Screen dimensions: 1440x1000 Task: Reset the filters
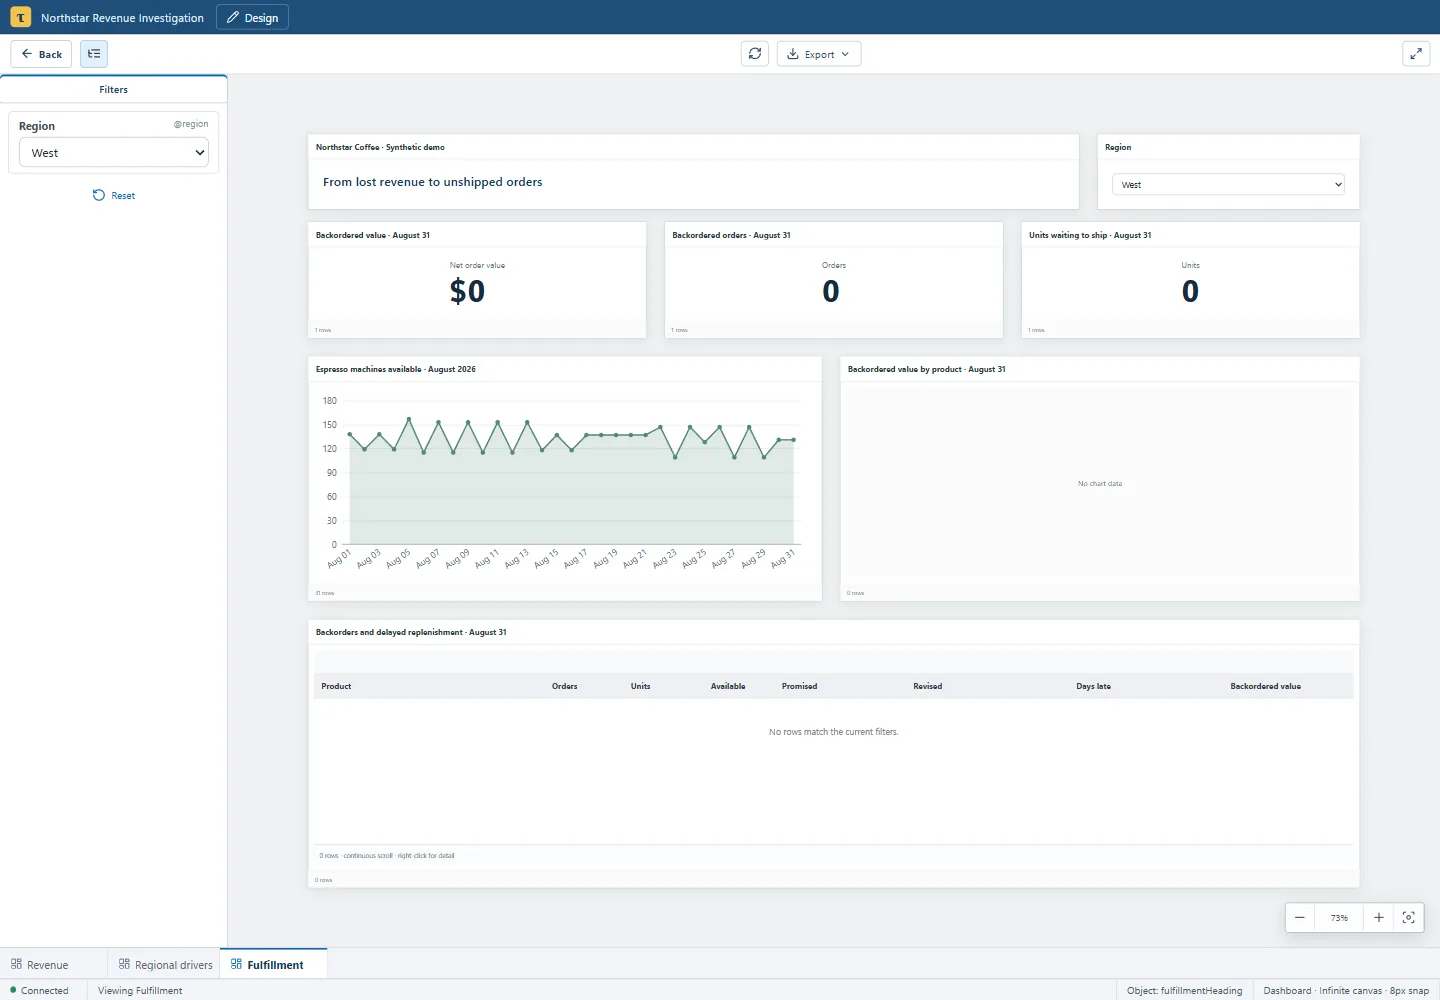pos(114,195)
